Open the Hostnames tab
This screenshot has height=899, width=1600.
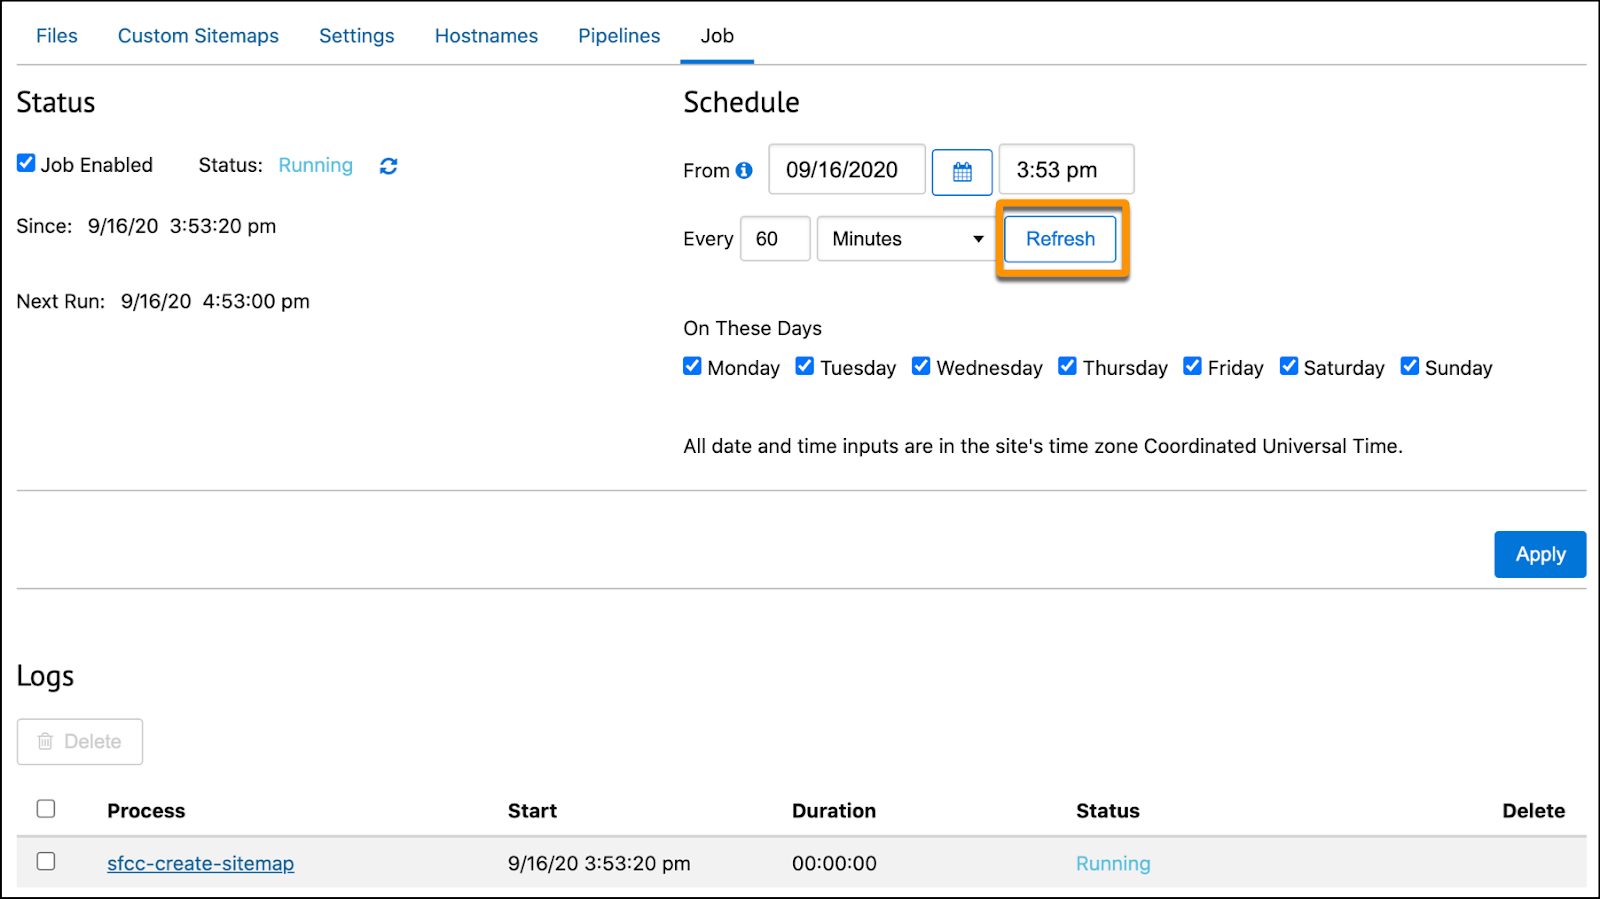[486, 36]
